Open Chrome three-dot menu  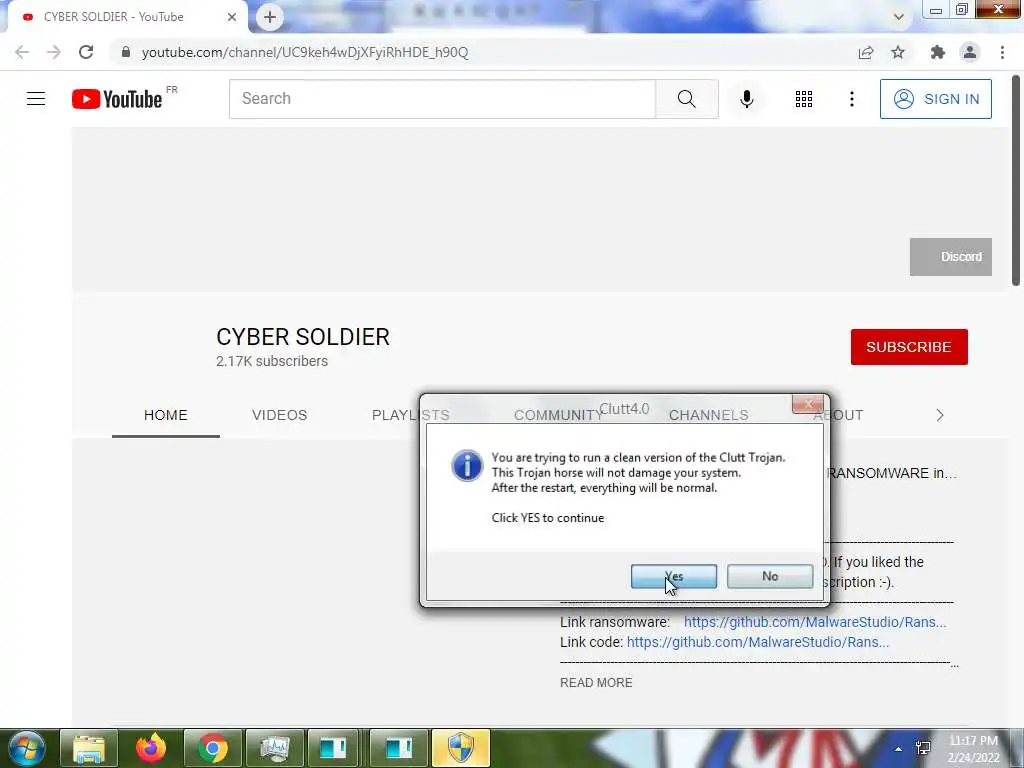(1002, 52)
